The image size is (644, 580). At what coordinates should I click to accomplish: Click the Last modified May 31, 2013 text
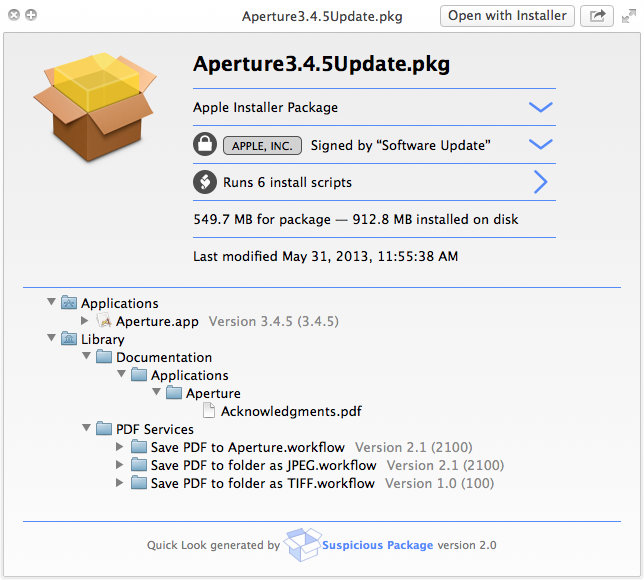point(326,256)
